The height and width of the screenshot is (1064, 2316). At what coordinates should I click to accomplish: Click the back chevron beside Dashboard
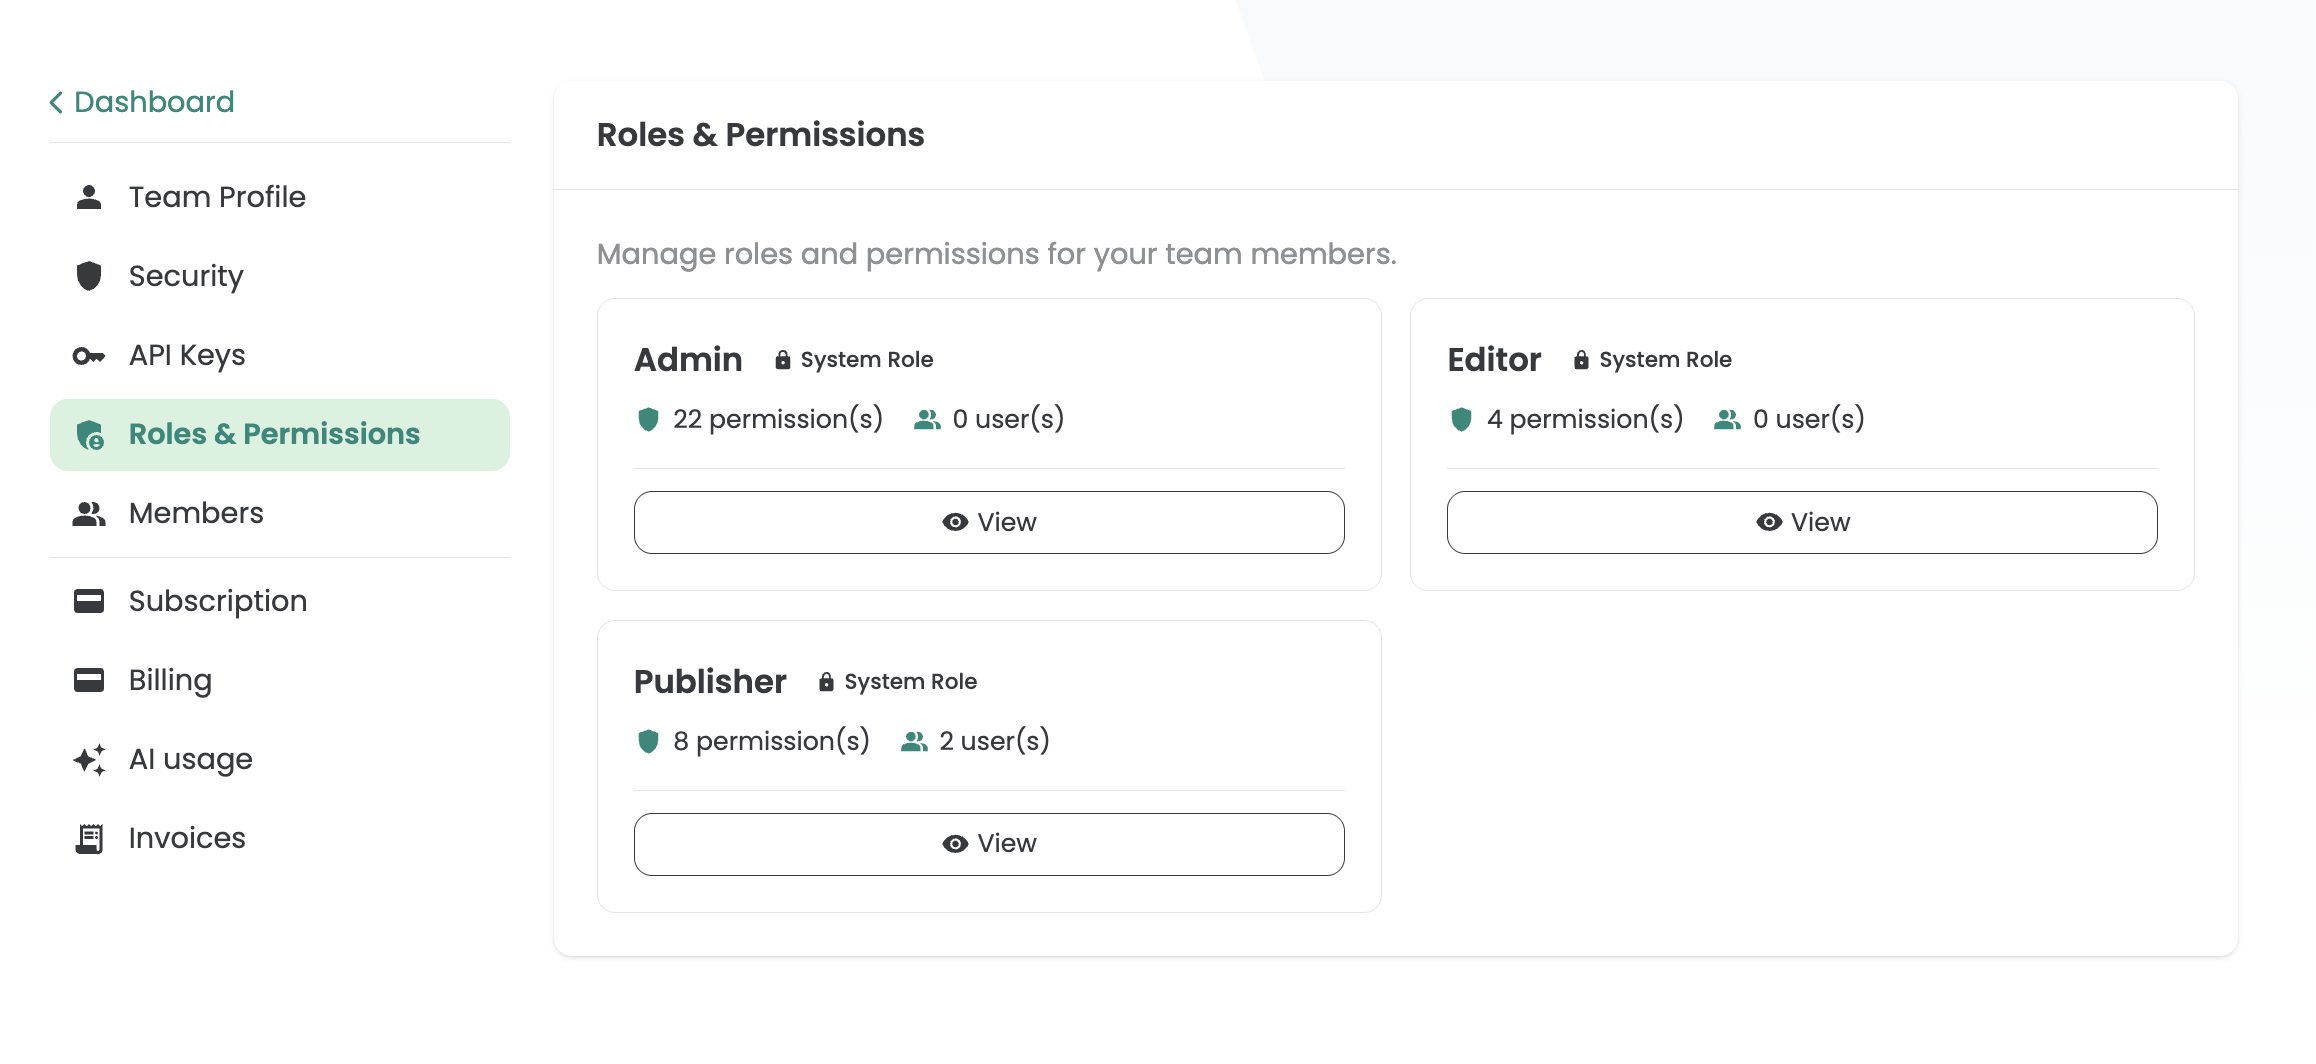pos(56,102)
